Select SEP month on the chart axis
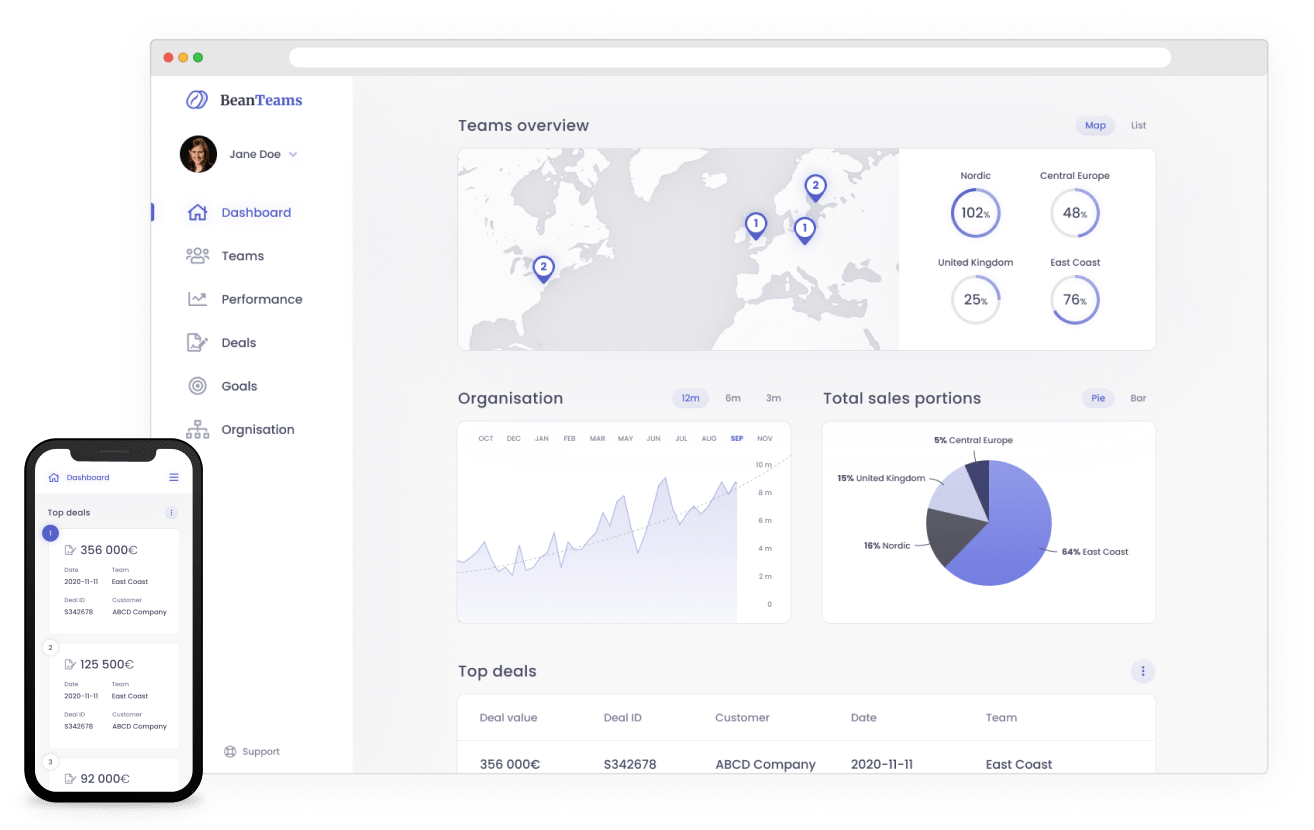 pyautogui.click(x=737, y=438)
